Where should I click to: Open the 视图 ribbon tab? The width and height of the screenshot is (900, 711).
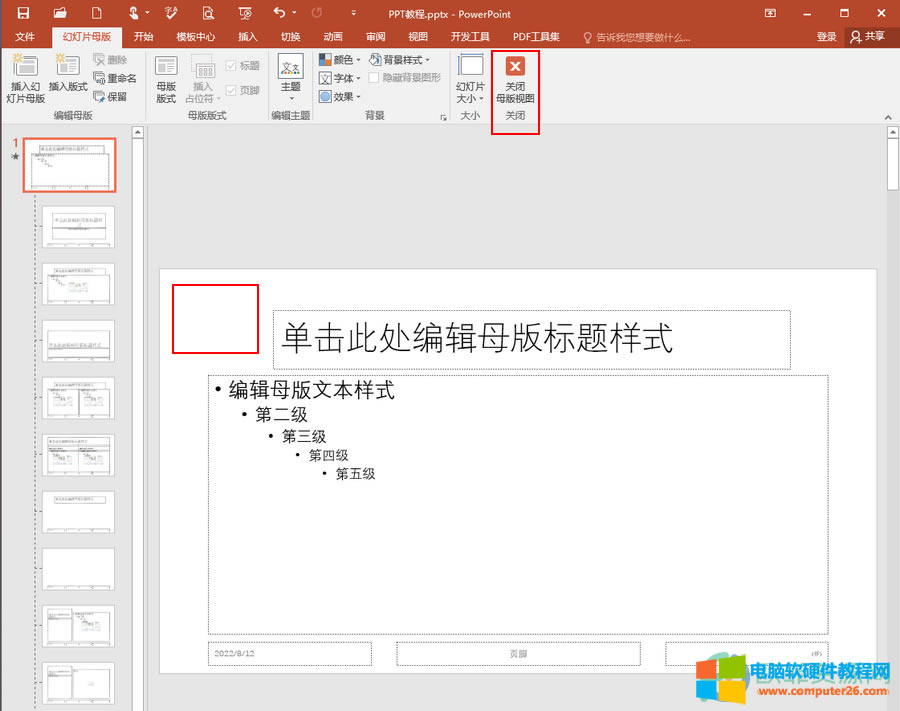tap(418, 36)
